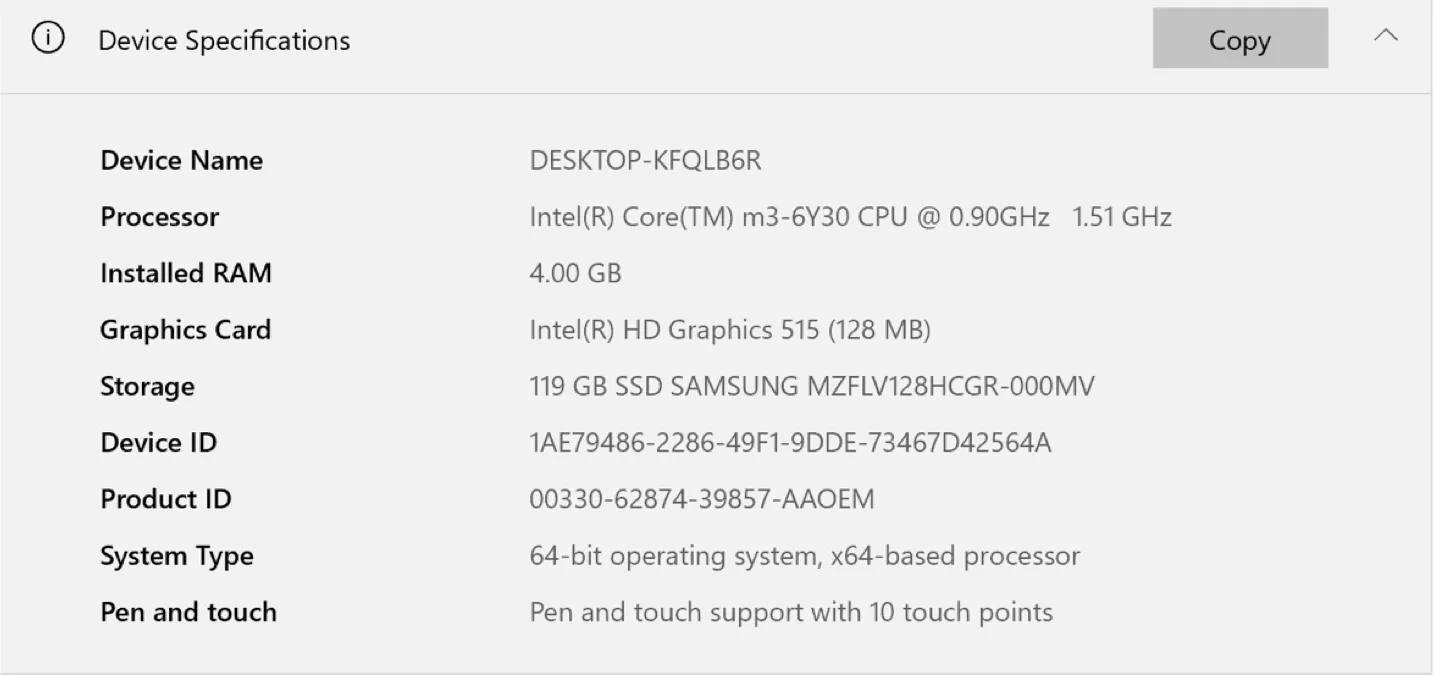Click the Graphics Card row label
1440x675 pixels.
point(185,329)
